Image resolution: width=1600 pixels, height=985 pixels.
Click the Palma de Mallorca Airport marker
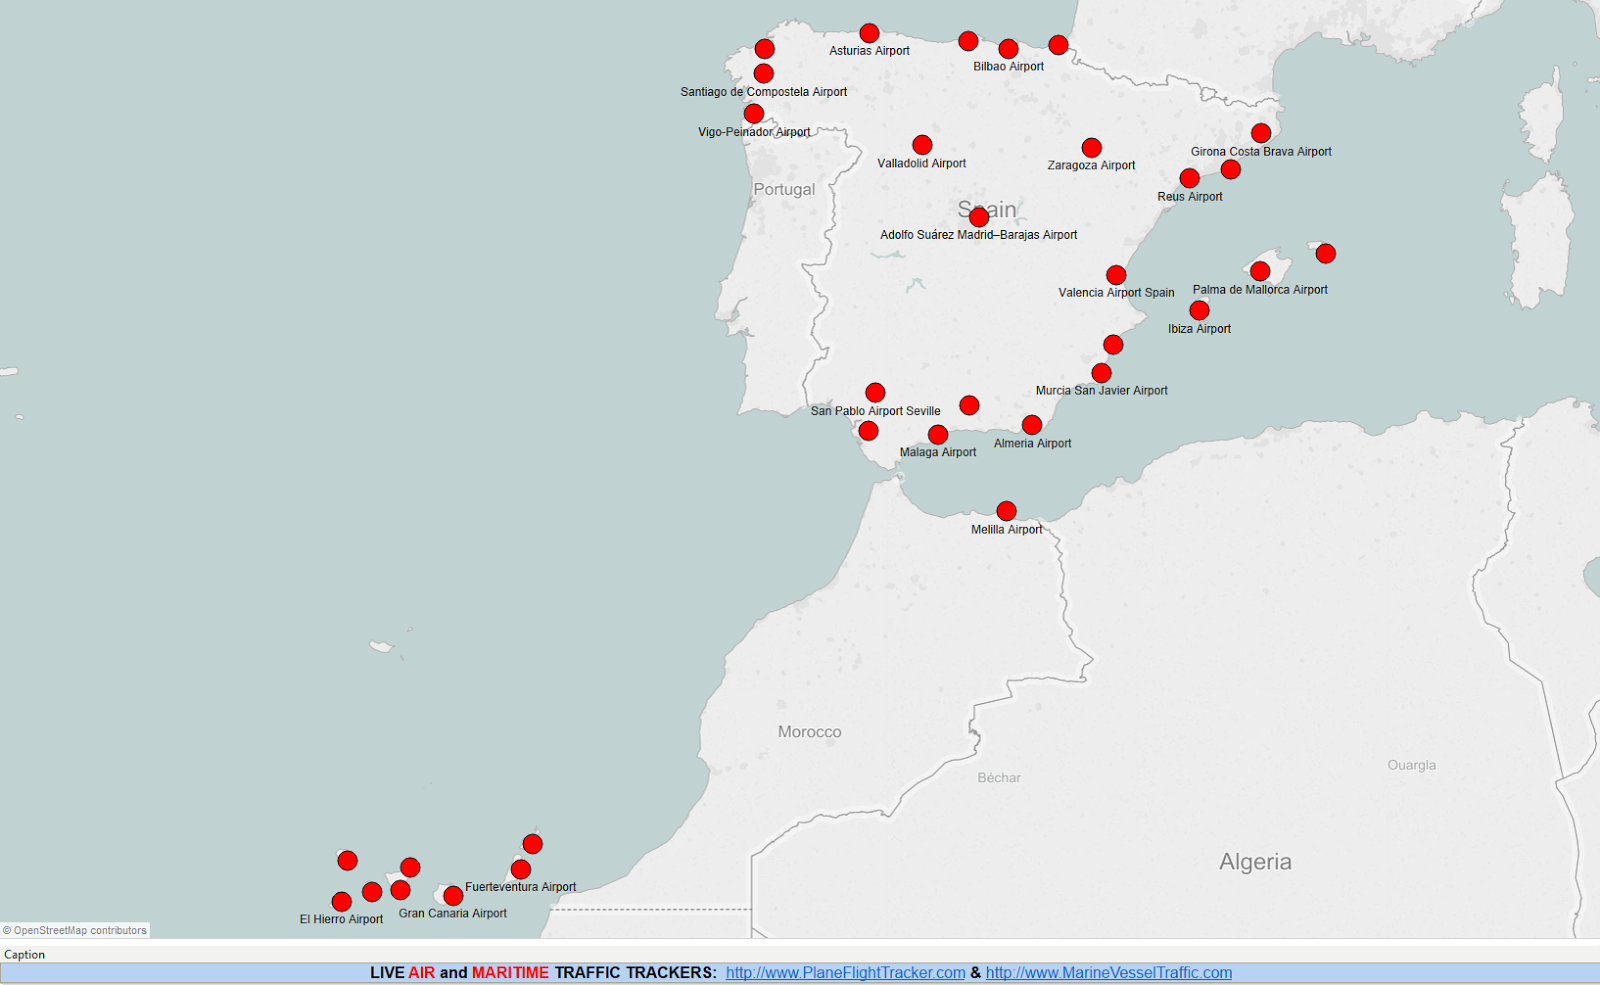[1260, 271]
